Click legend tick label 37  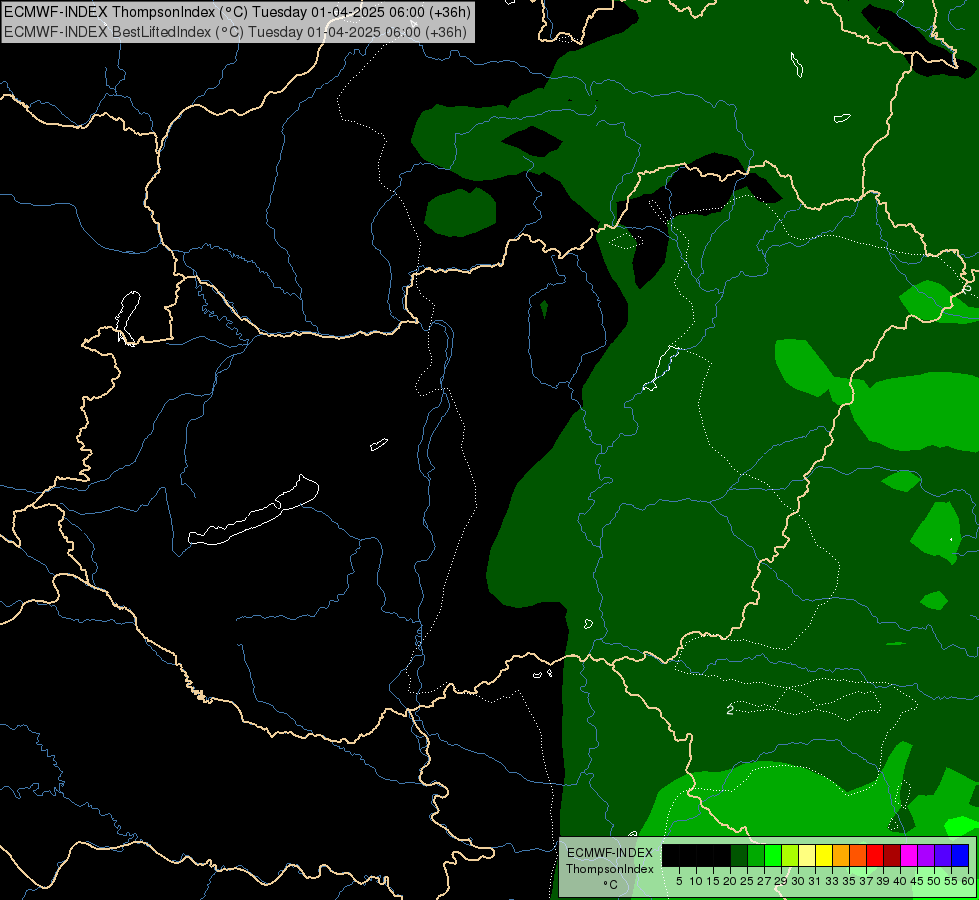pyautogui.click(x=866, y=881)
